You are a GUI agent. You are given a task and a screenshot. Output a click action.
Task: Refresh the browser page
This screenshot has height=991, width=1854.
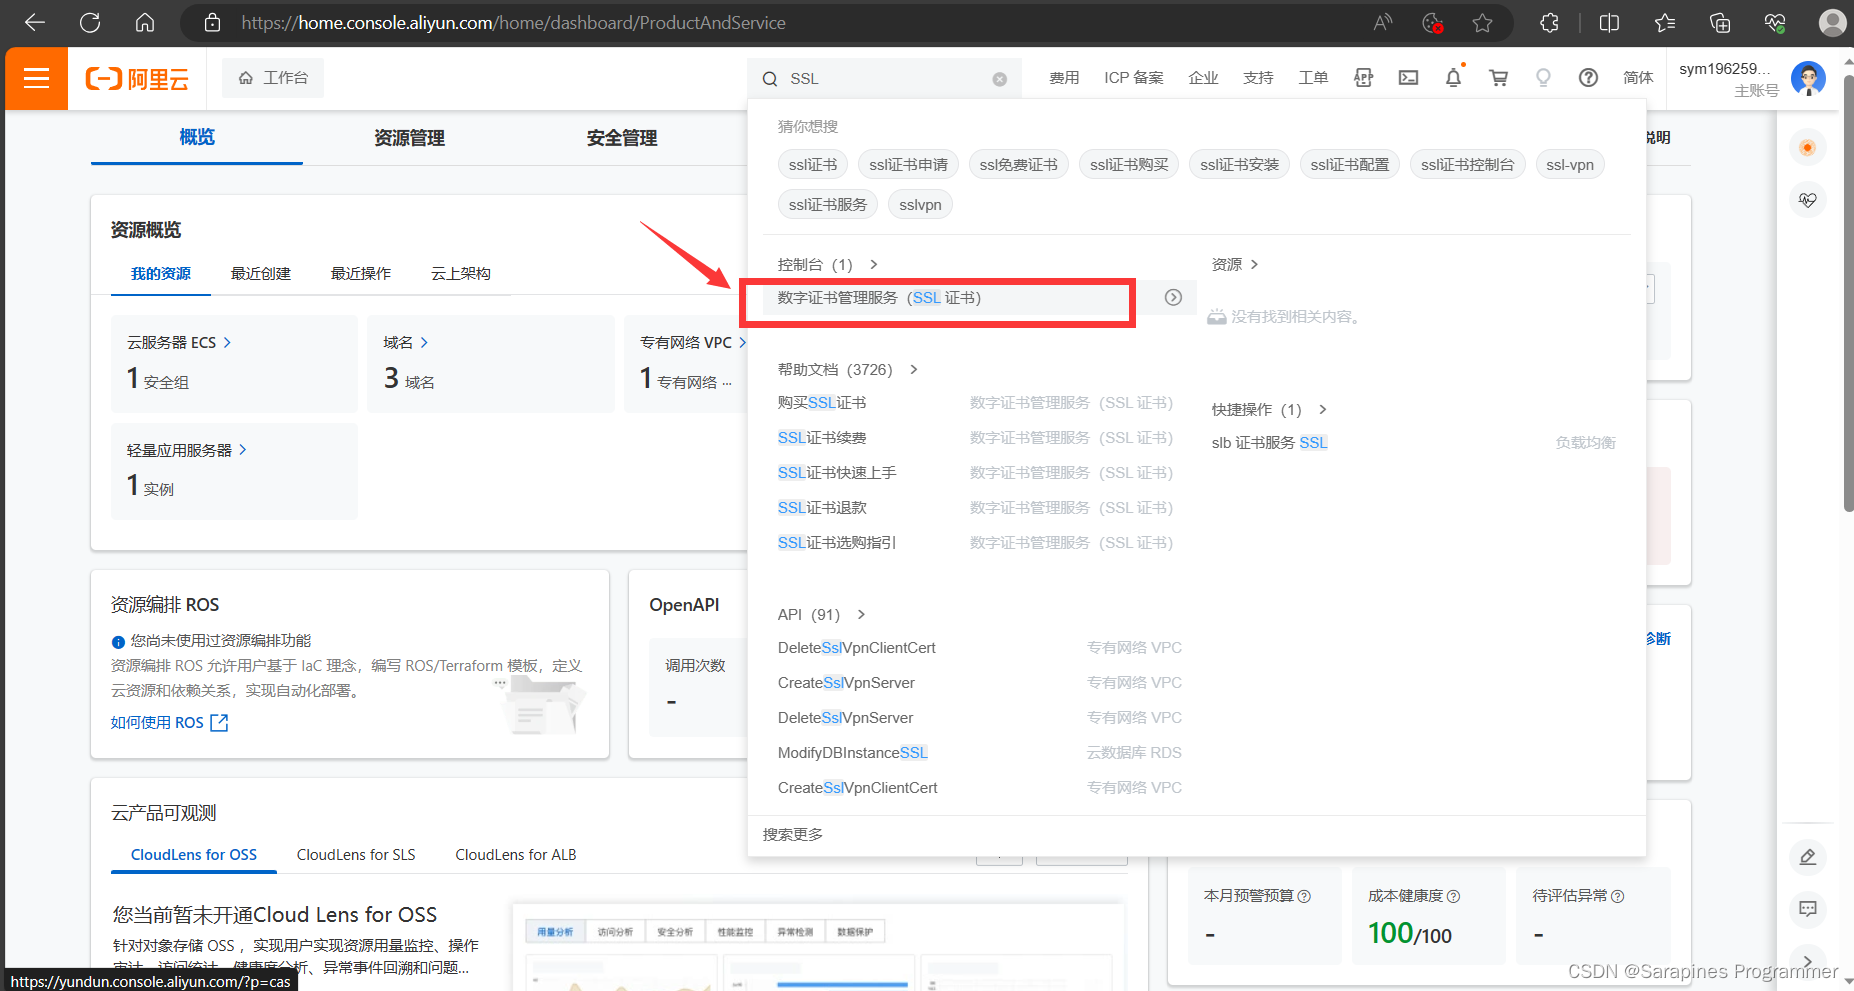[x=90, y=22]
